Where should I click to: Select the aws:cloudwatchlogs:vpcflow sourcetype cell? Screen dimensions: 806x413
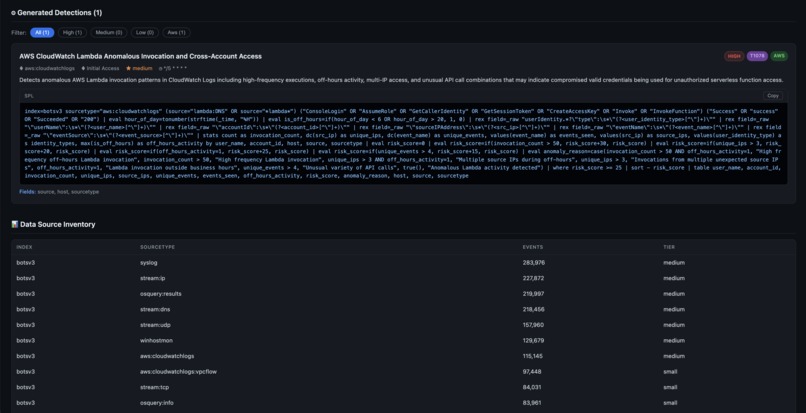coord(176,371)
